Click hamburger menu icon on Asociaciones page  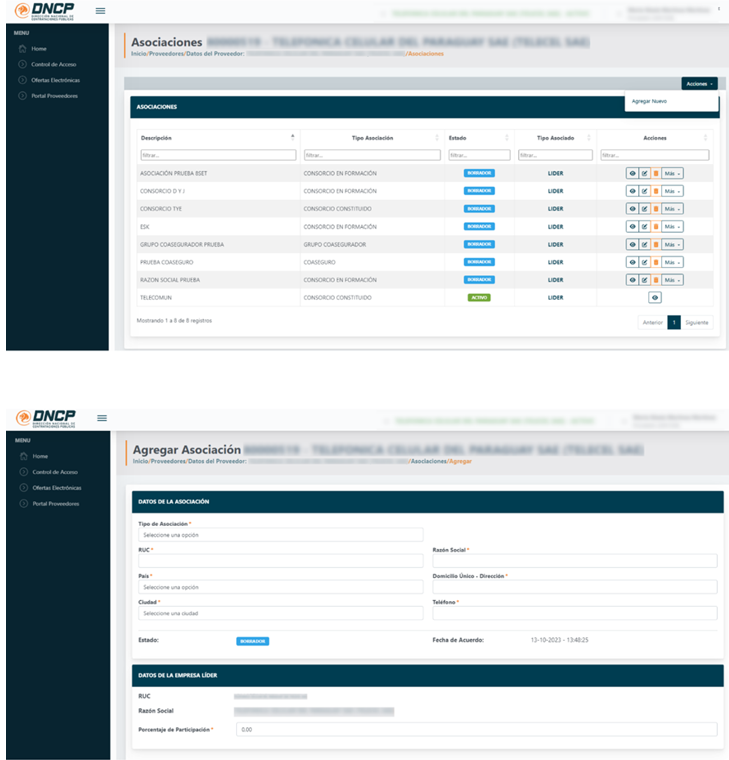pyautogui.click(x=100, y=10)
